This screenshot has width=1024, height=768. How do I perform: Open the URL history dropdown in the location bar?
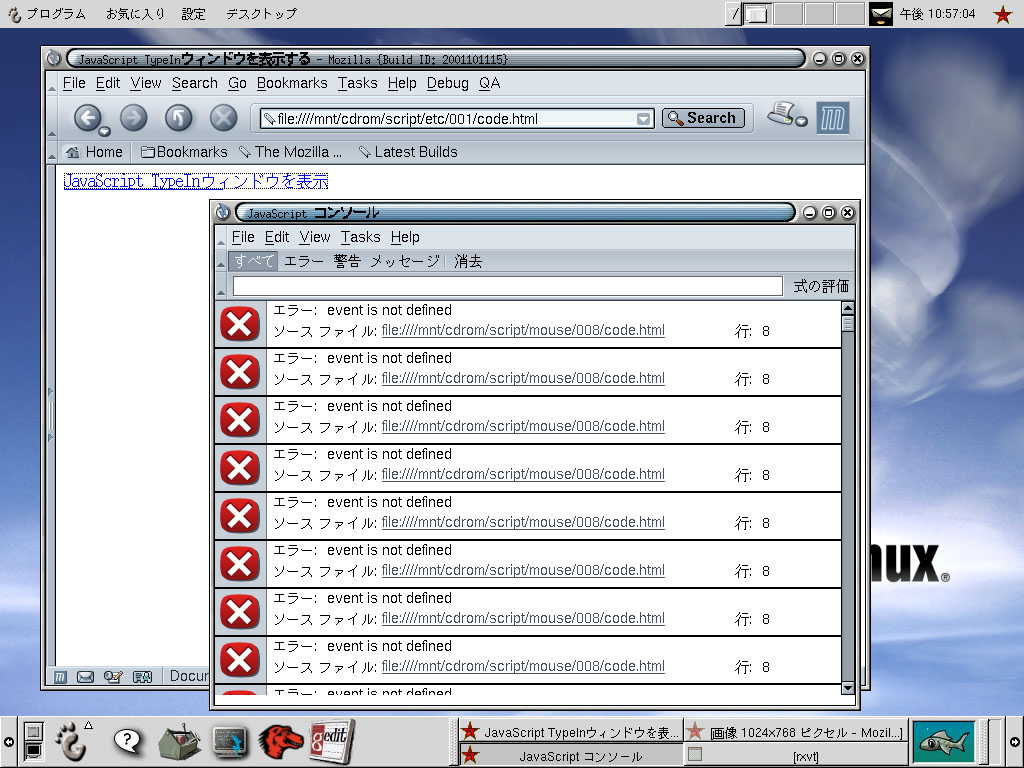pyautogui.click(x=643, y=119)
